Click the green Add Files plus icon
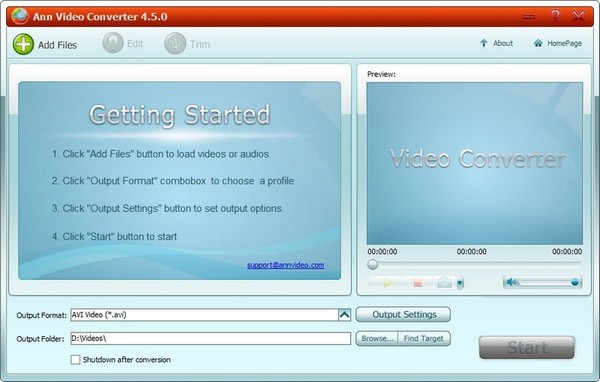 (x=23, y=44)
